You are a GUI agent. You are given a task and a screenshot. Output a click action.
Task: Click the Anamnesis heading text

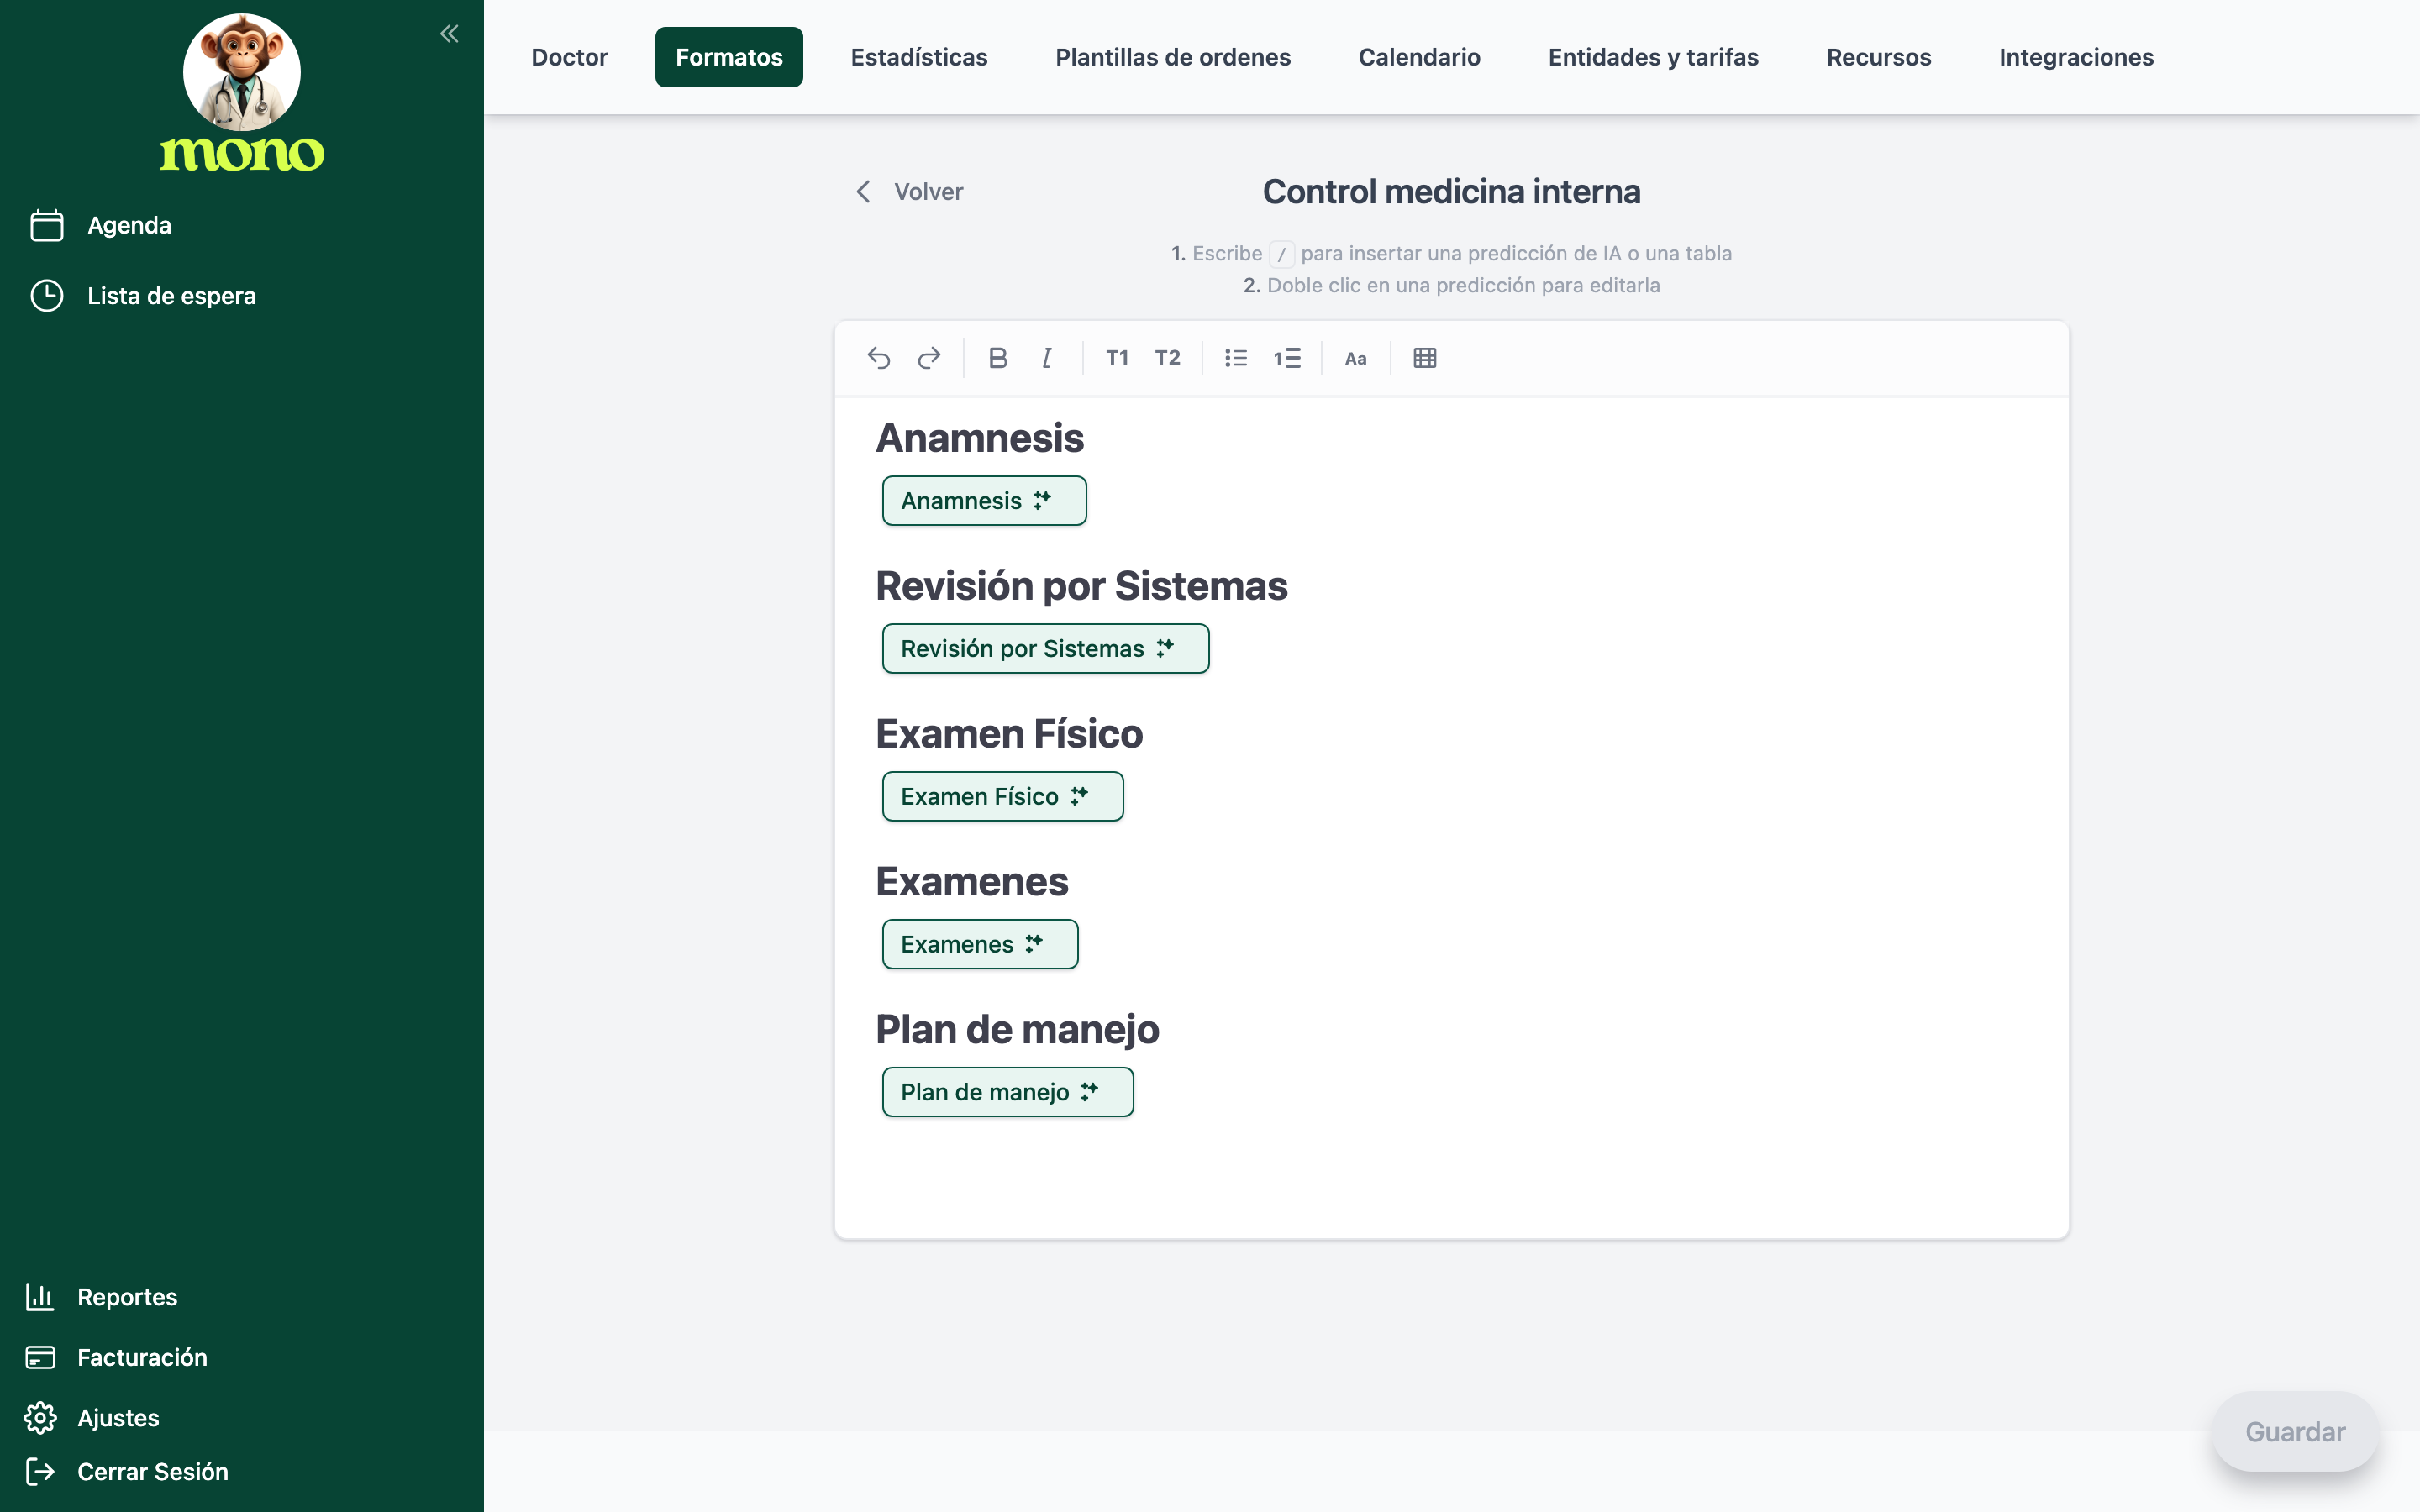(x=980, y=438)
